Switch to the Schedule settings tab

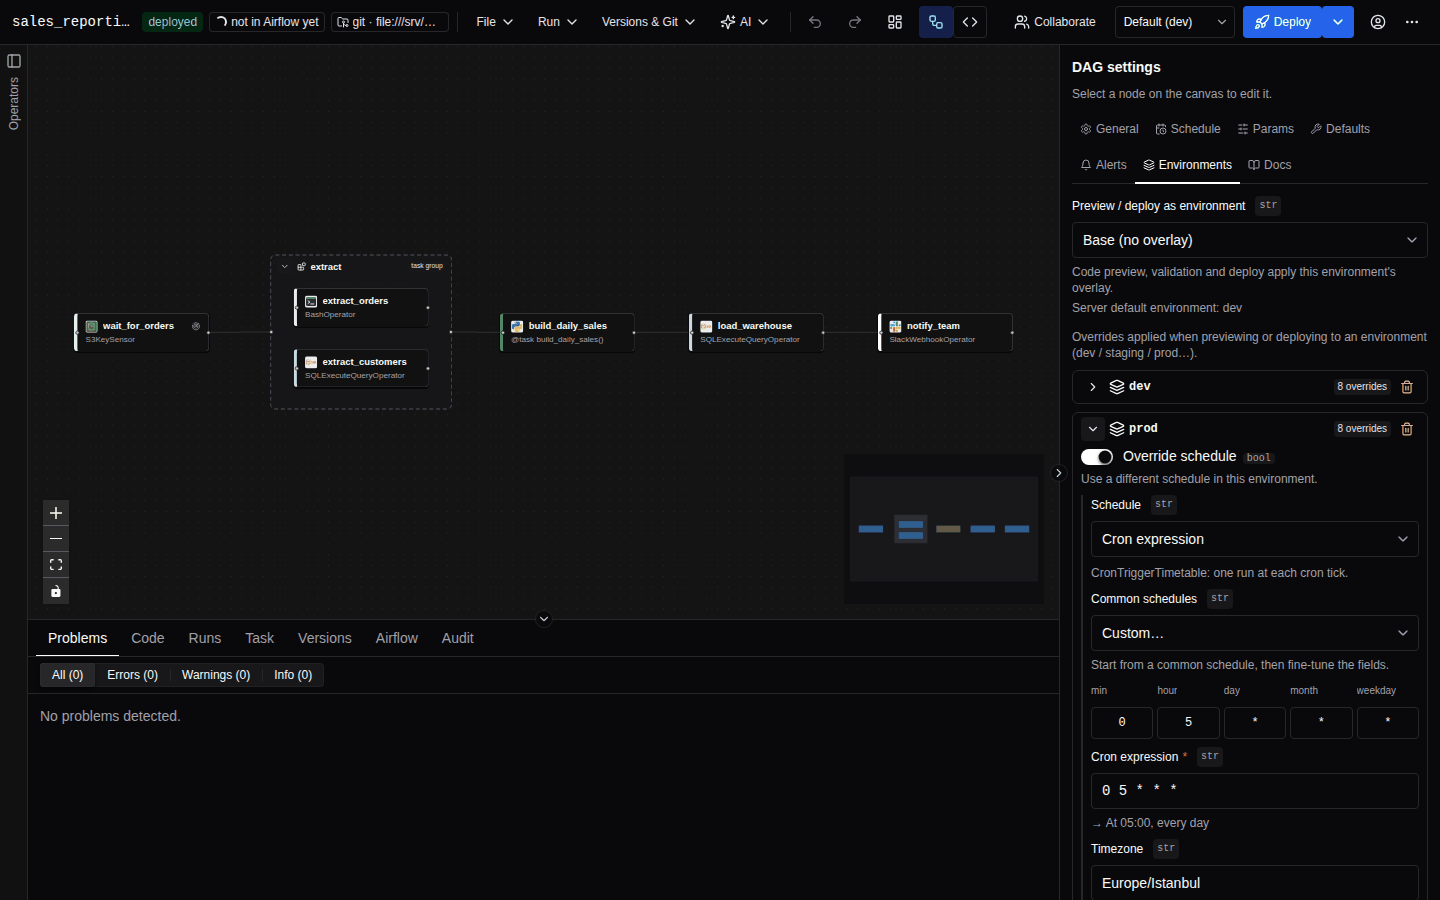coord(1188,129)
